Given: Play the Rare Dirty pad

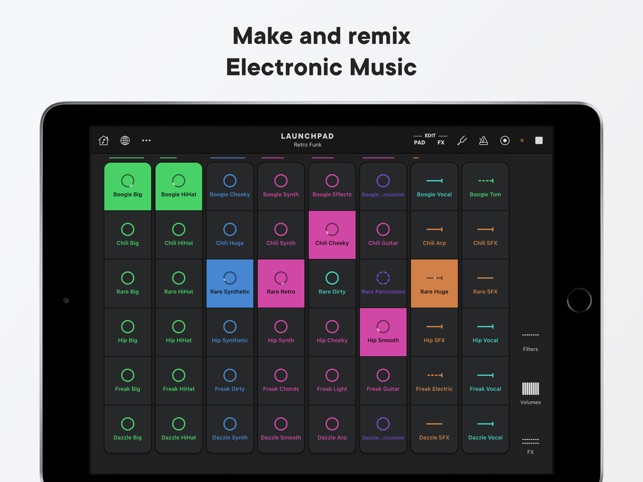Looking at the screenshot, I should click(x=332, y=283).
